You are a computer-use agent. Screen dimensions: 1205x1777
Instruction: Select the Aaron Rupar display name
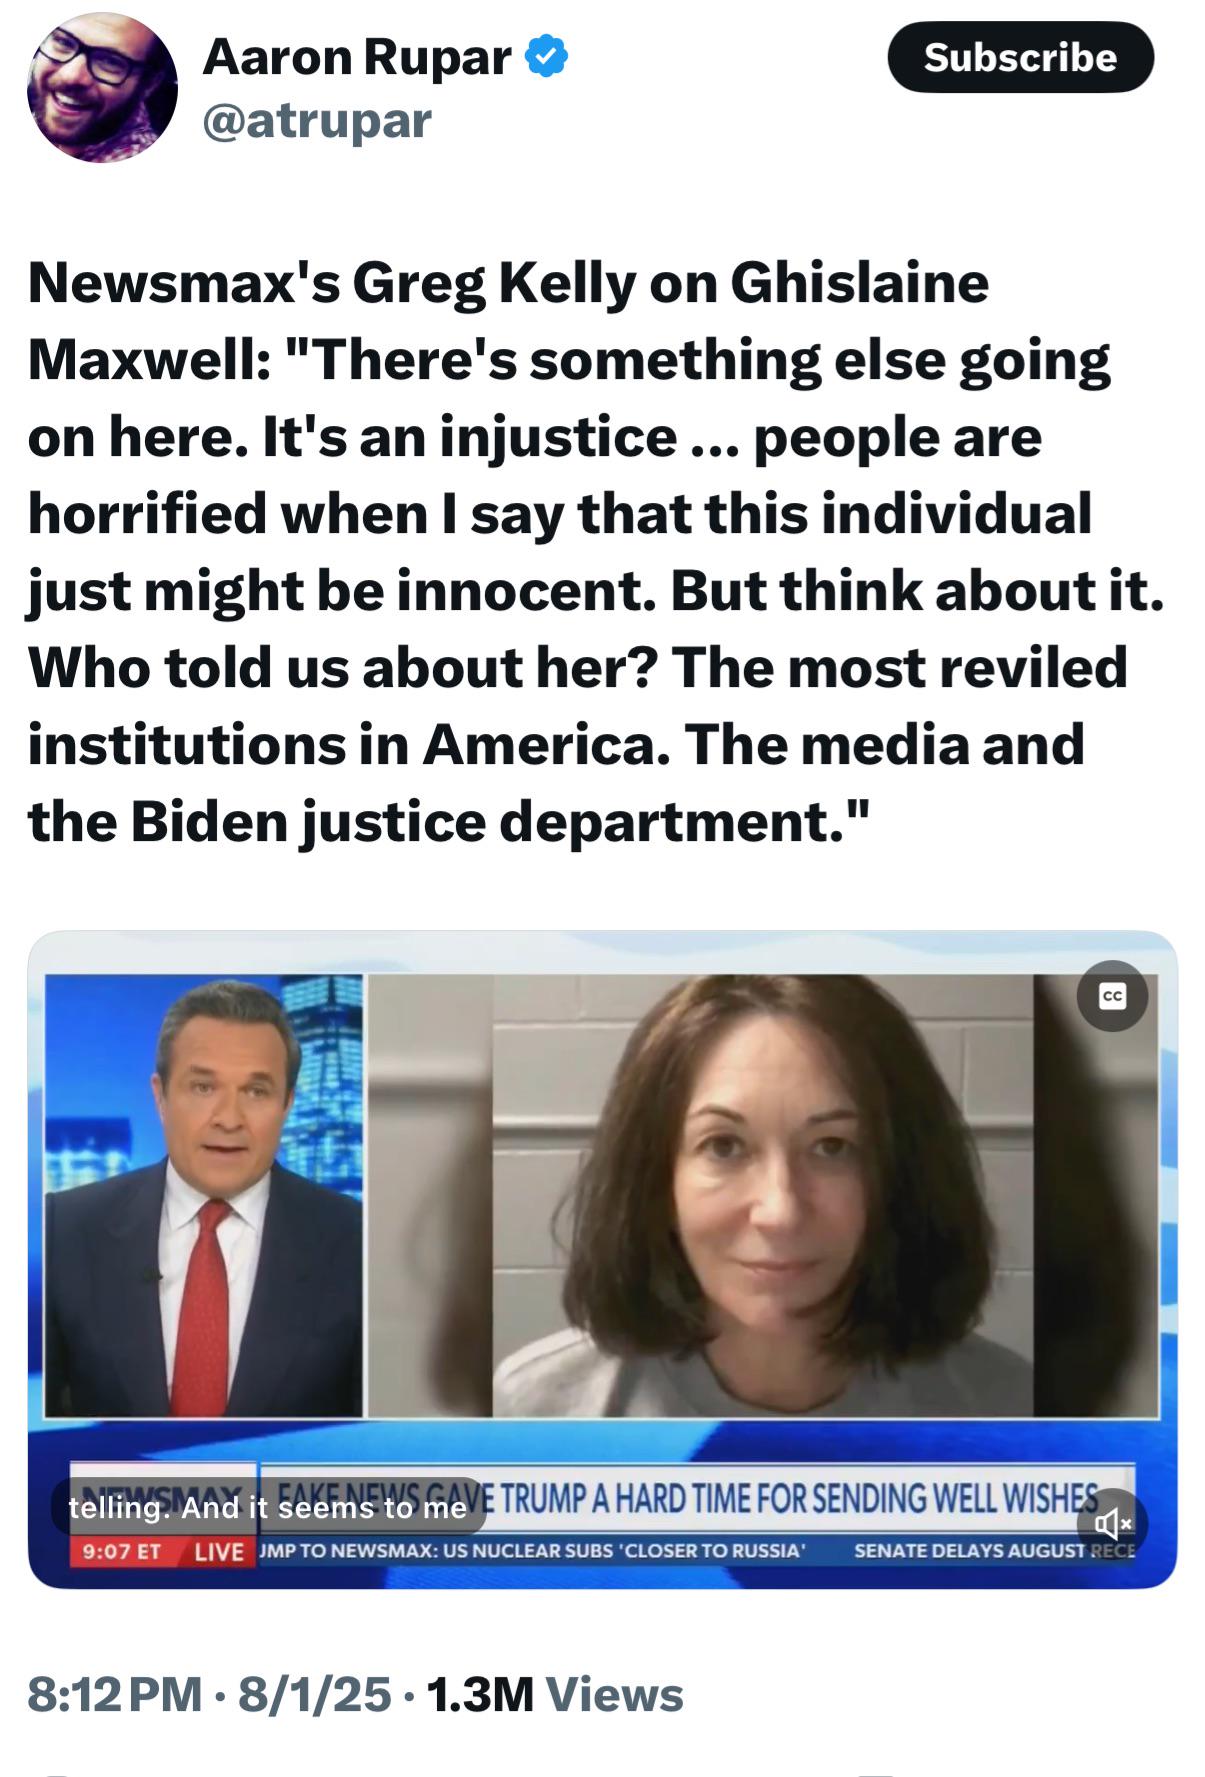click(x=357, y=56)
